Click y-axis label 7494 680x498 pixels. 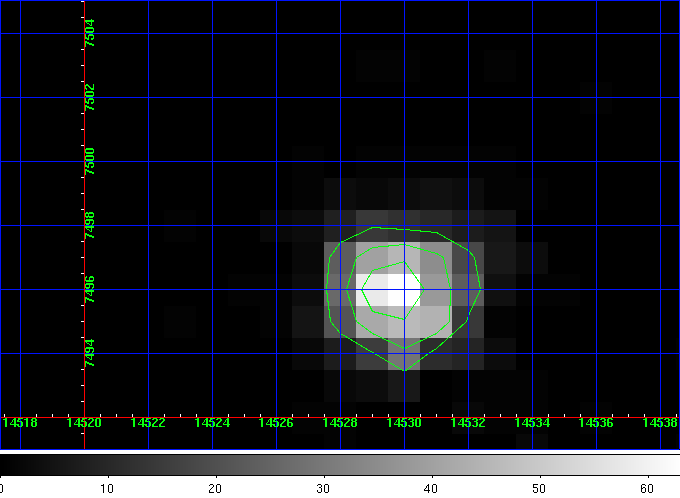90,353
